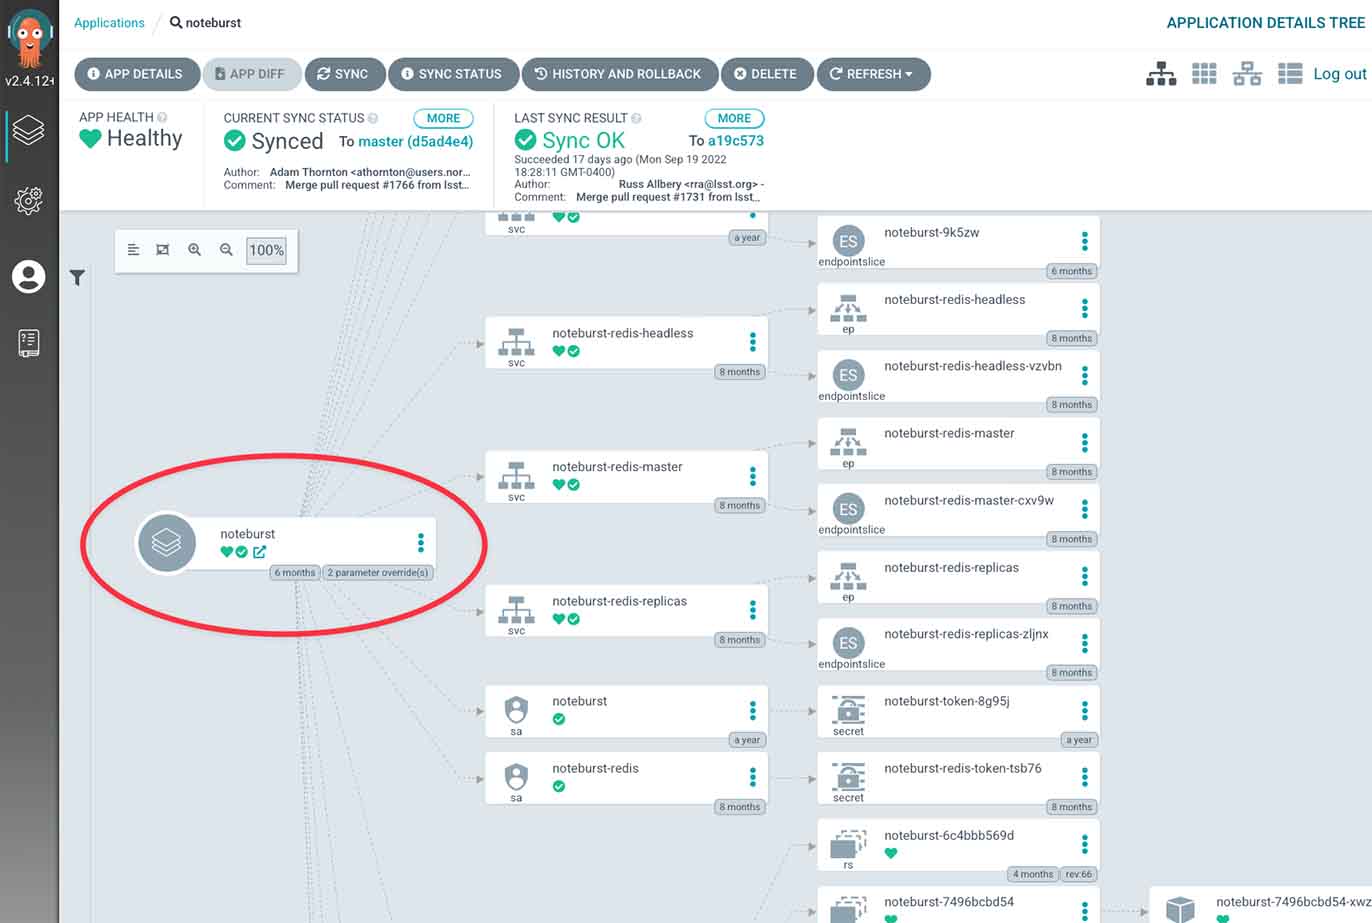Open noteburst-redis-master service kebab menu

(x=753, y=476)
